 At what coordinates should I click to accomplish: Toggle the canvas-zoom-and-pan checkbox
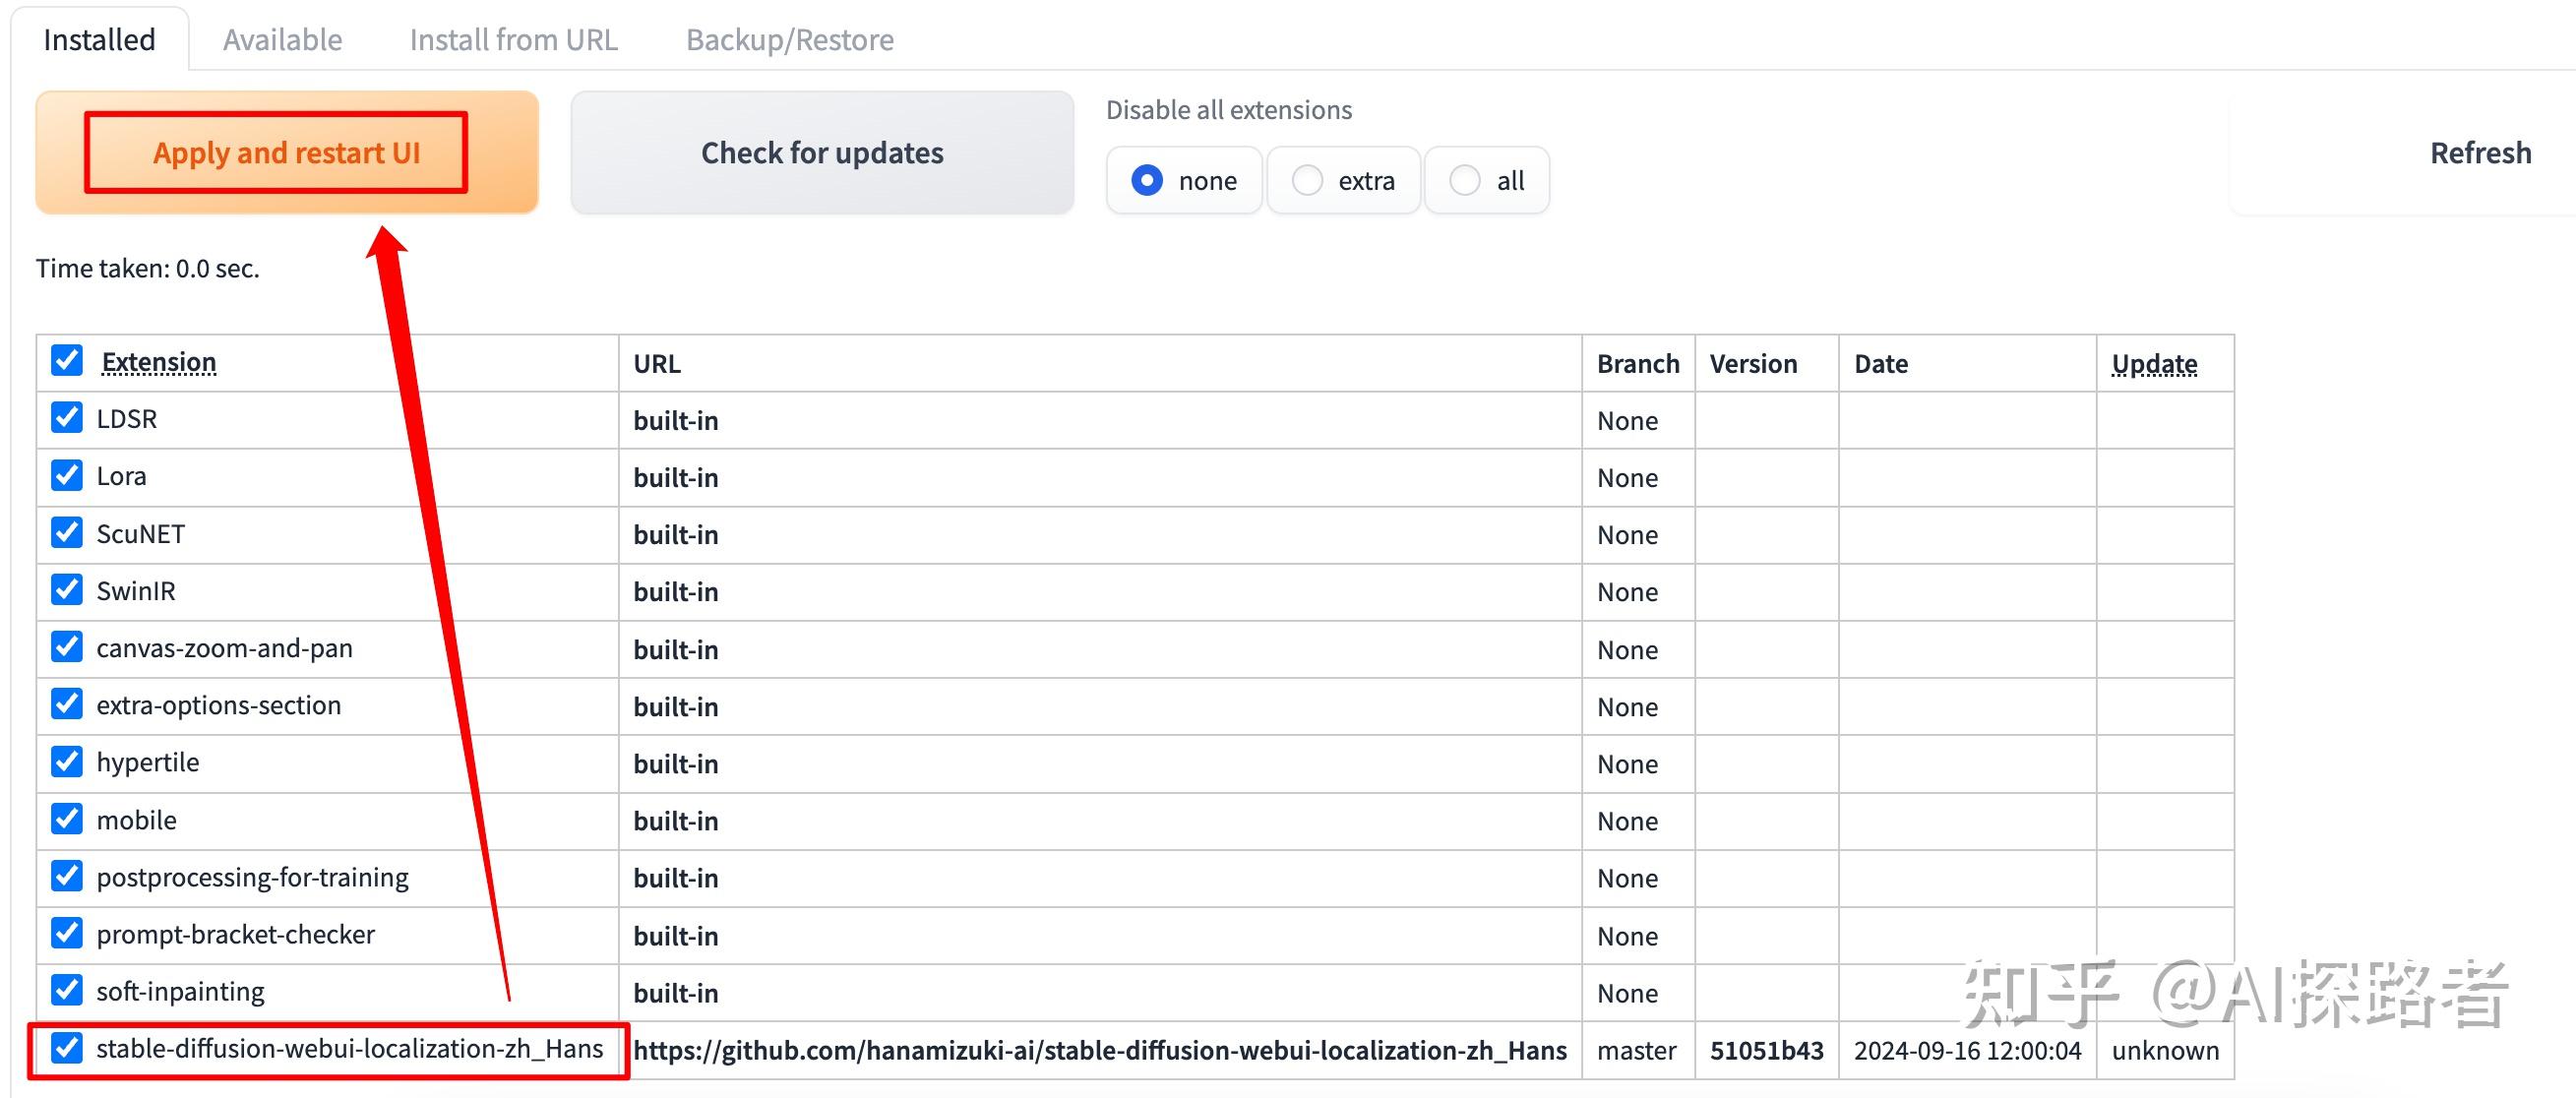tap(67, 647)
